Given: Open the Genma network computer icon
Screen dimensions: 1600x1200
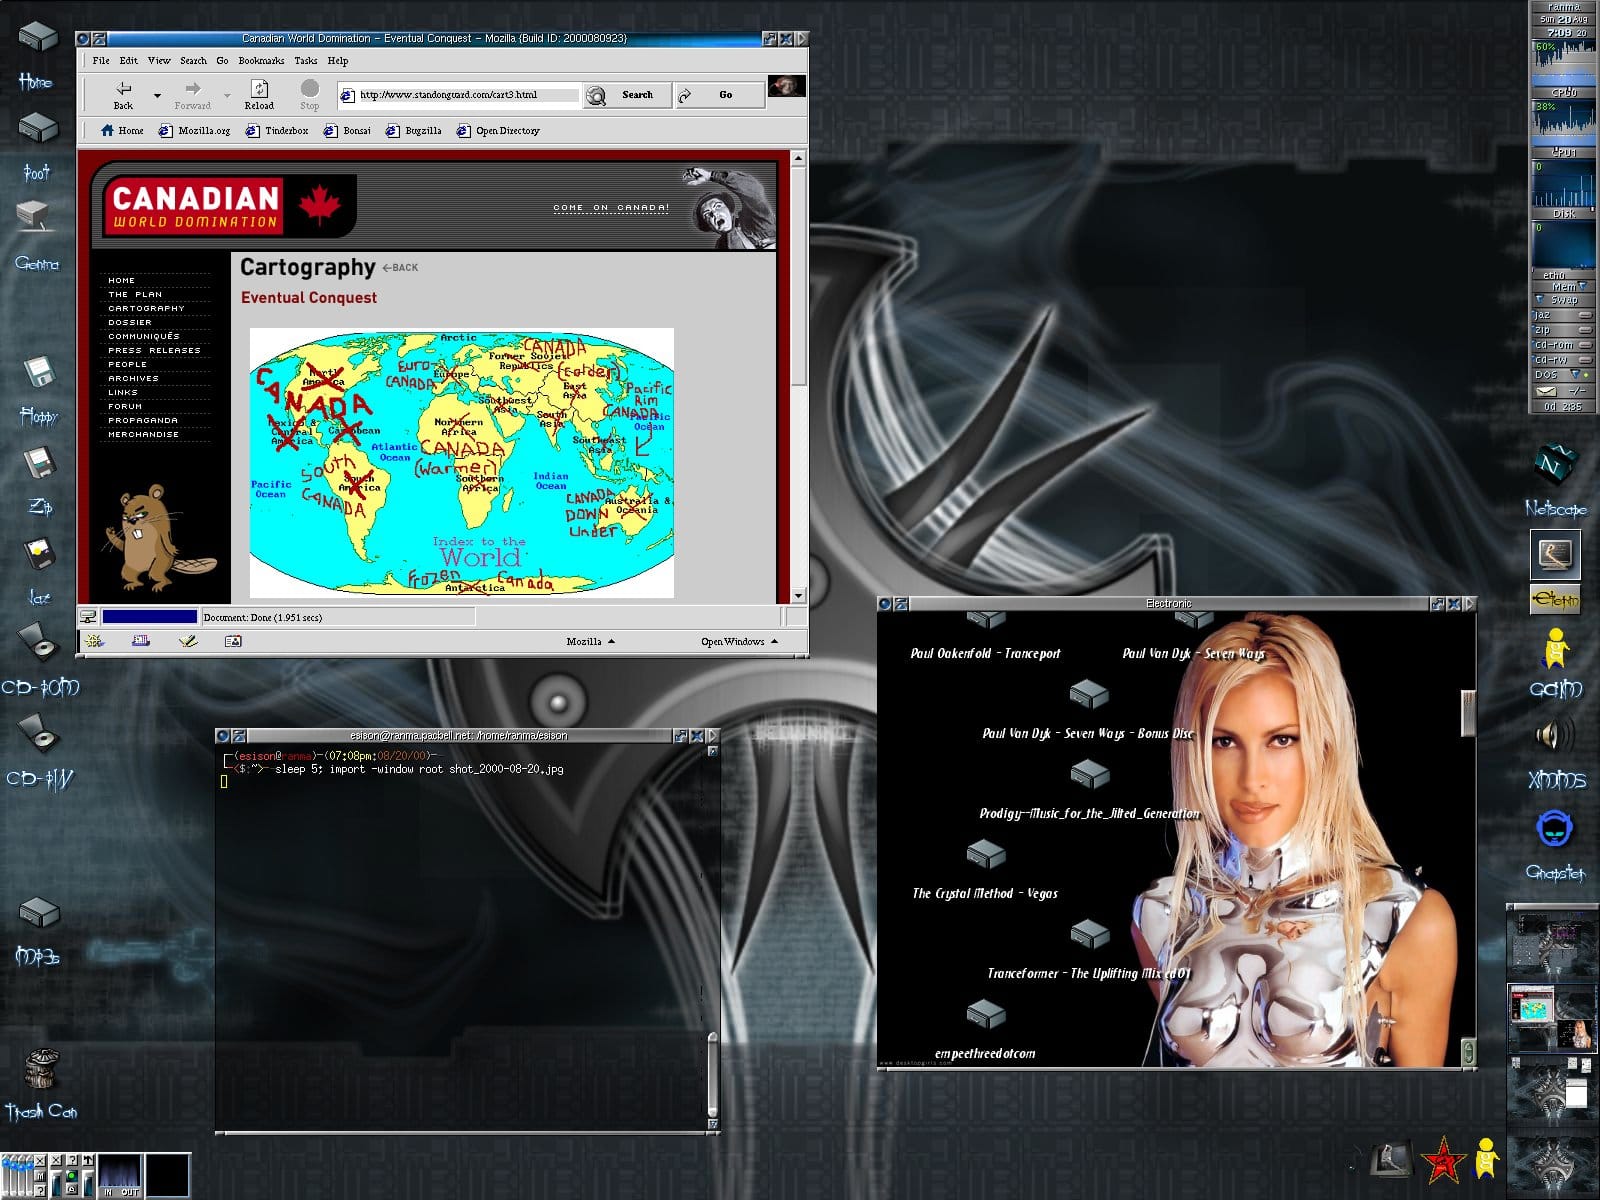Looking at the screenshot, I should (x=34, y=218).
